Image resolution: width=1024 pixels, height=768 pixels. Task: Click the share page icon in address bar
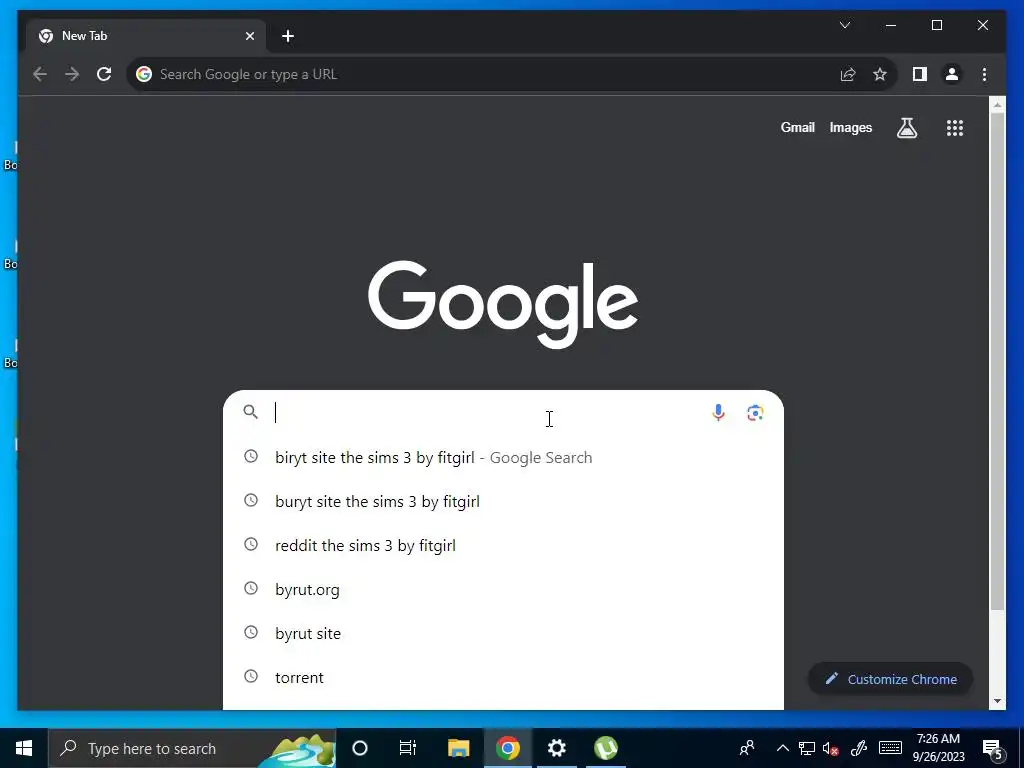click(x=848, y=74)
